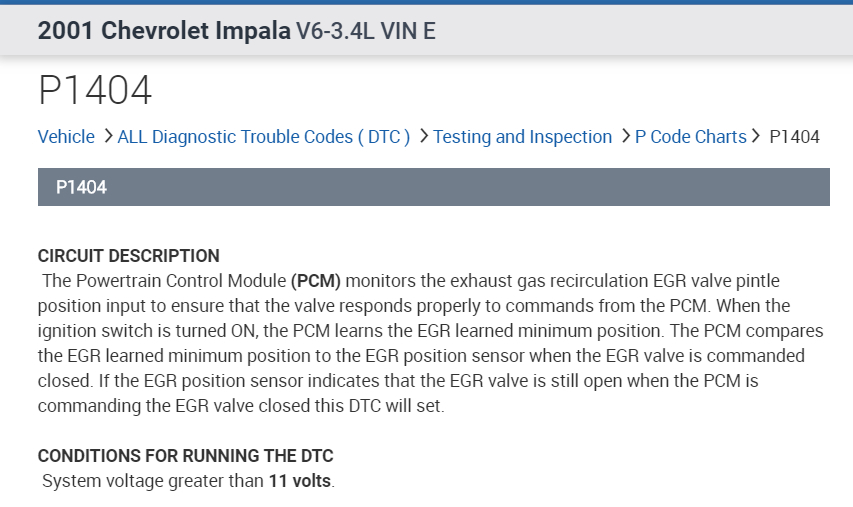Open ALL Diagnostic Trouble Codes (DTC) link

pos(264,137)
